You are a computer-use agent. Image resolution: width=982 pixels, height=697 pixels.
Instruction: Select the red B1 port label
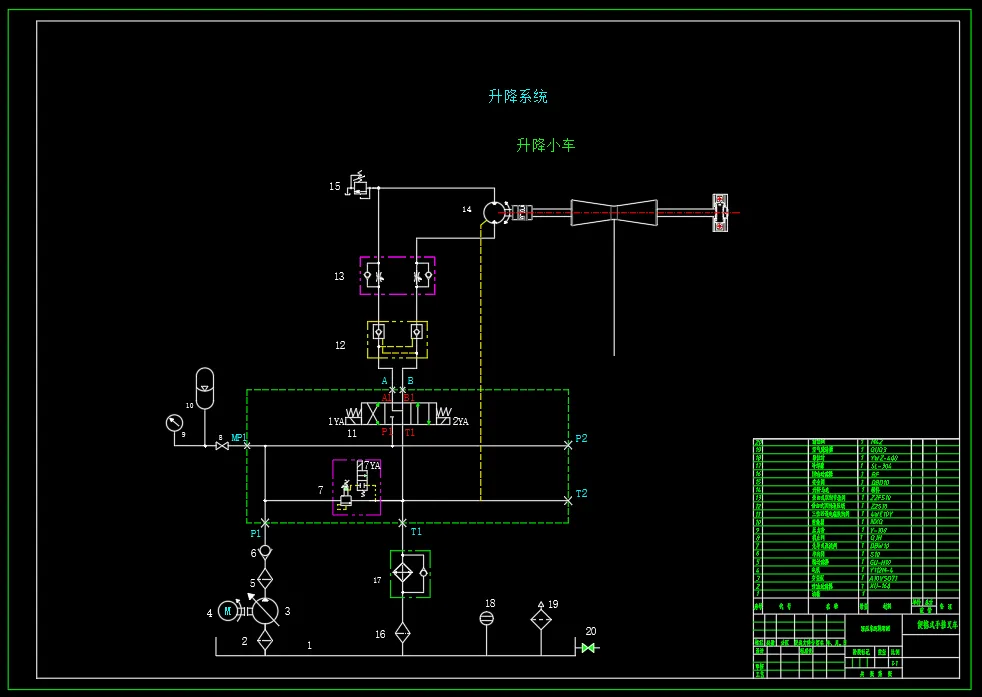click(409, 398)
